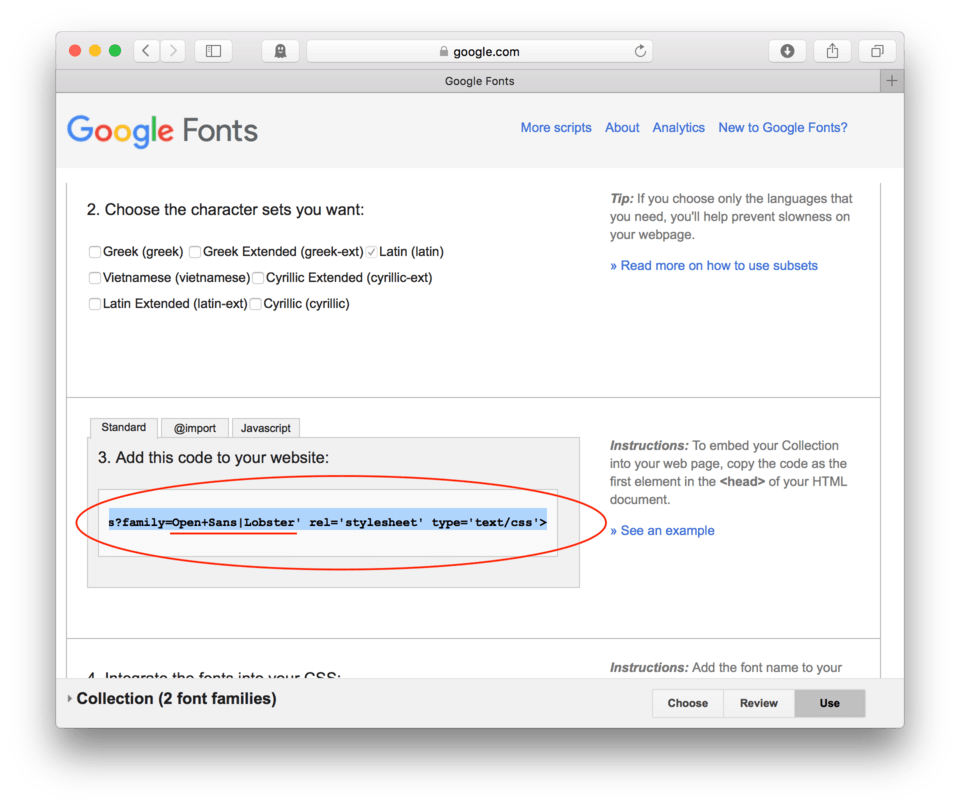The image size is (960, 808).
Task: Check the Vietnamese (vietnamese) option
Action: pos(95,278)
